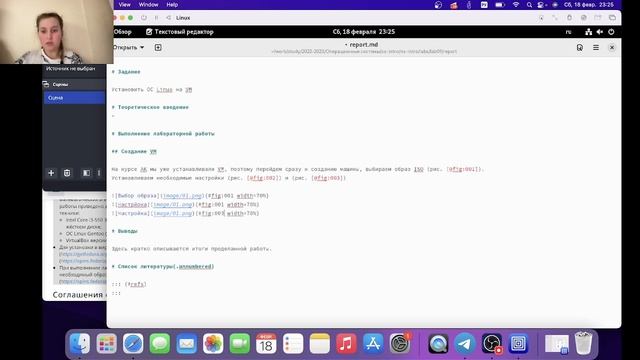Click the Теоретическое введение heading line
Screen dimensions: 640x360
coord(150,107)
